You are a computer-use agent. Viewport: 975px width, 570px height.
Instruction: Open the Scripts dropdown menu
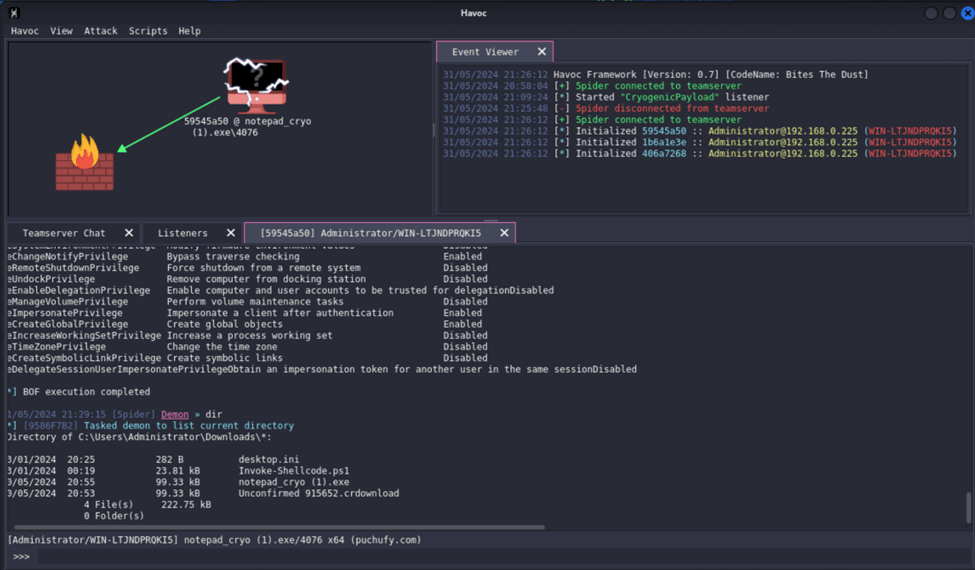pyautogui.click(x=148, y=31)
